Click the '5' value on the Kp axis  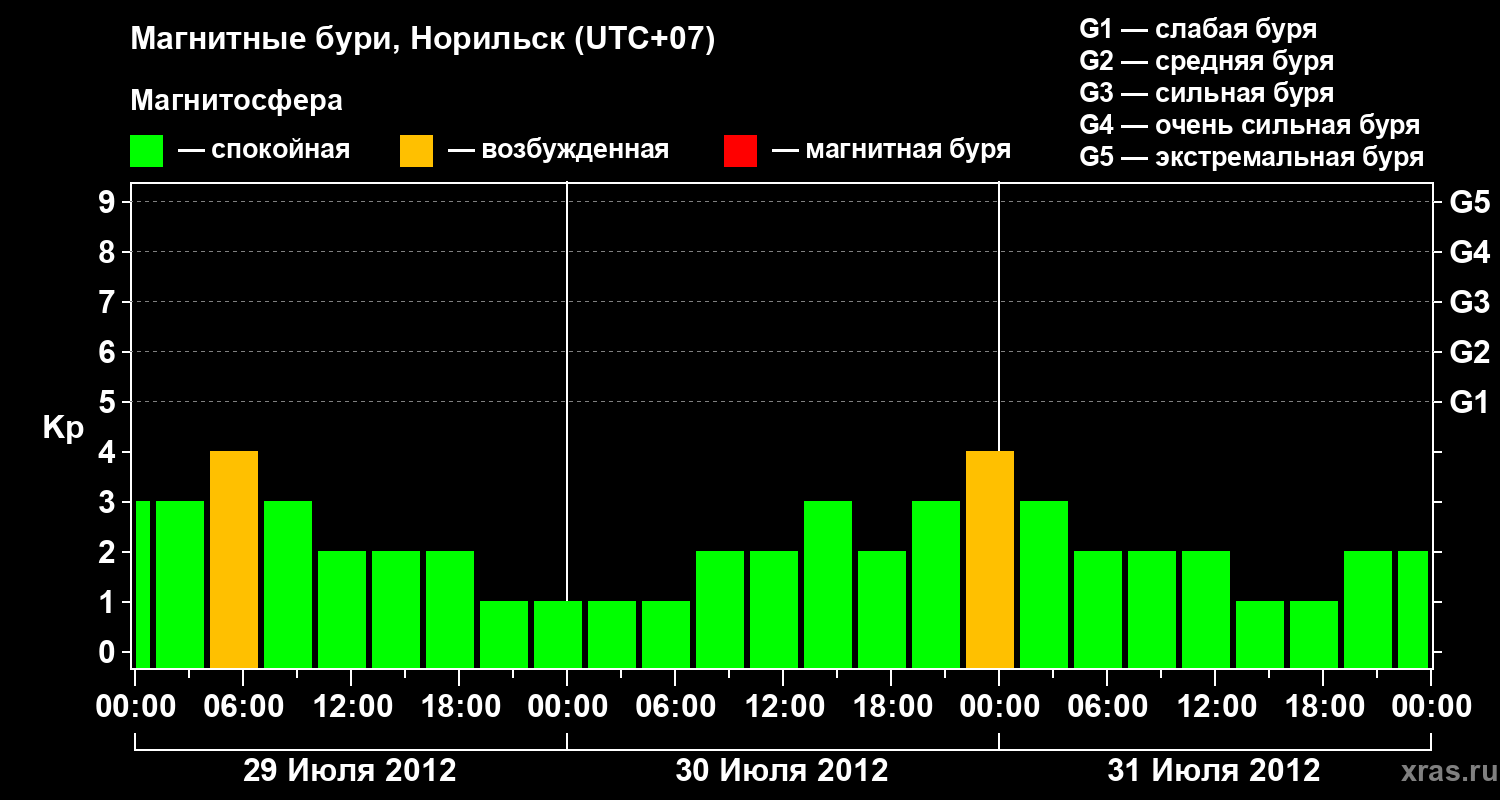point(109,402)
